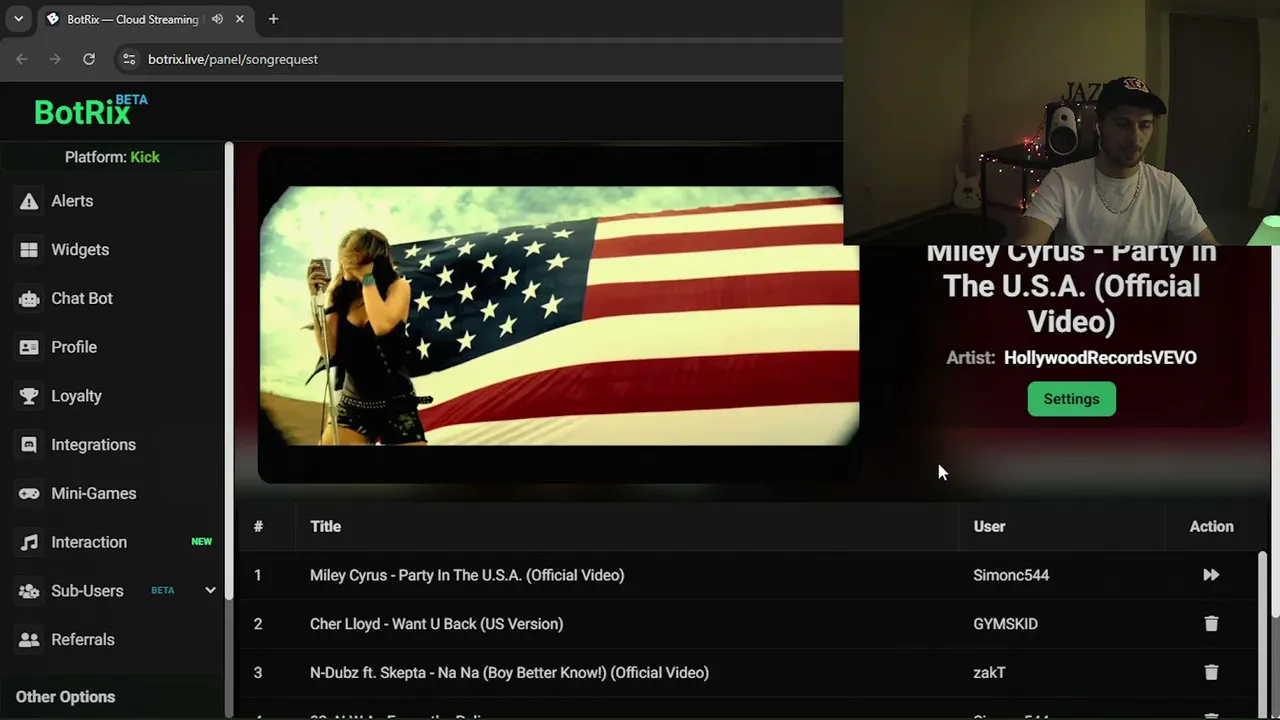1280x720 pixels.
Task: Navigate to the Referrals menu item
Action: click(x=83, y=640)
